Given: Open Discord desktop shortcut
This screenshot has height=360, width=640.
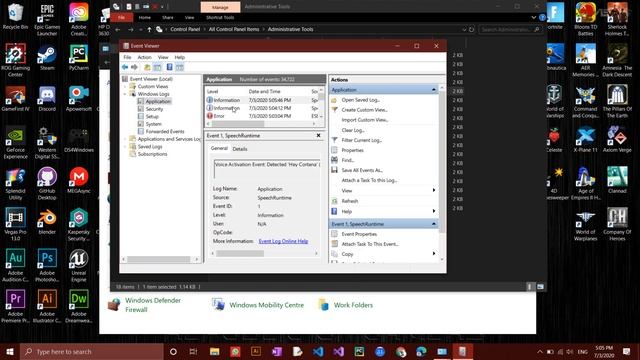Looking at the screenshot, I should [x=47, y=99].
